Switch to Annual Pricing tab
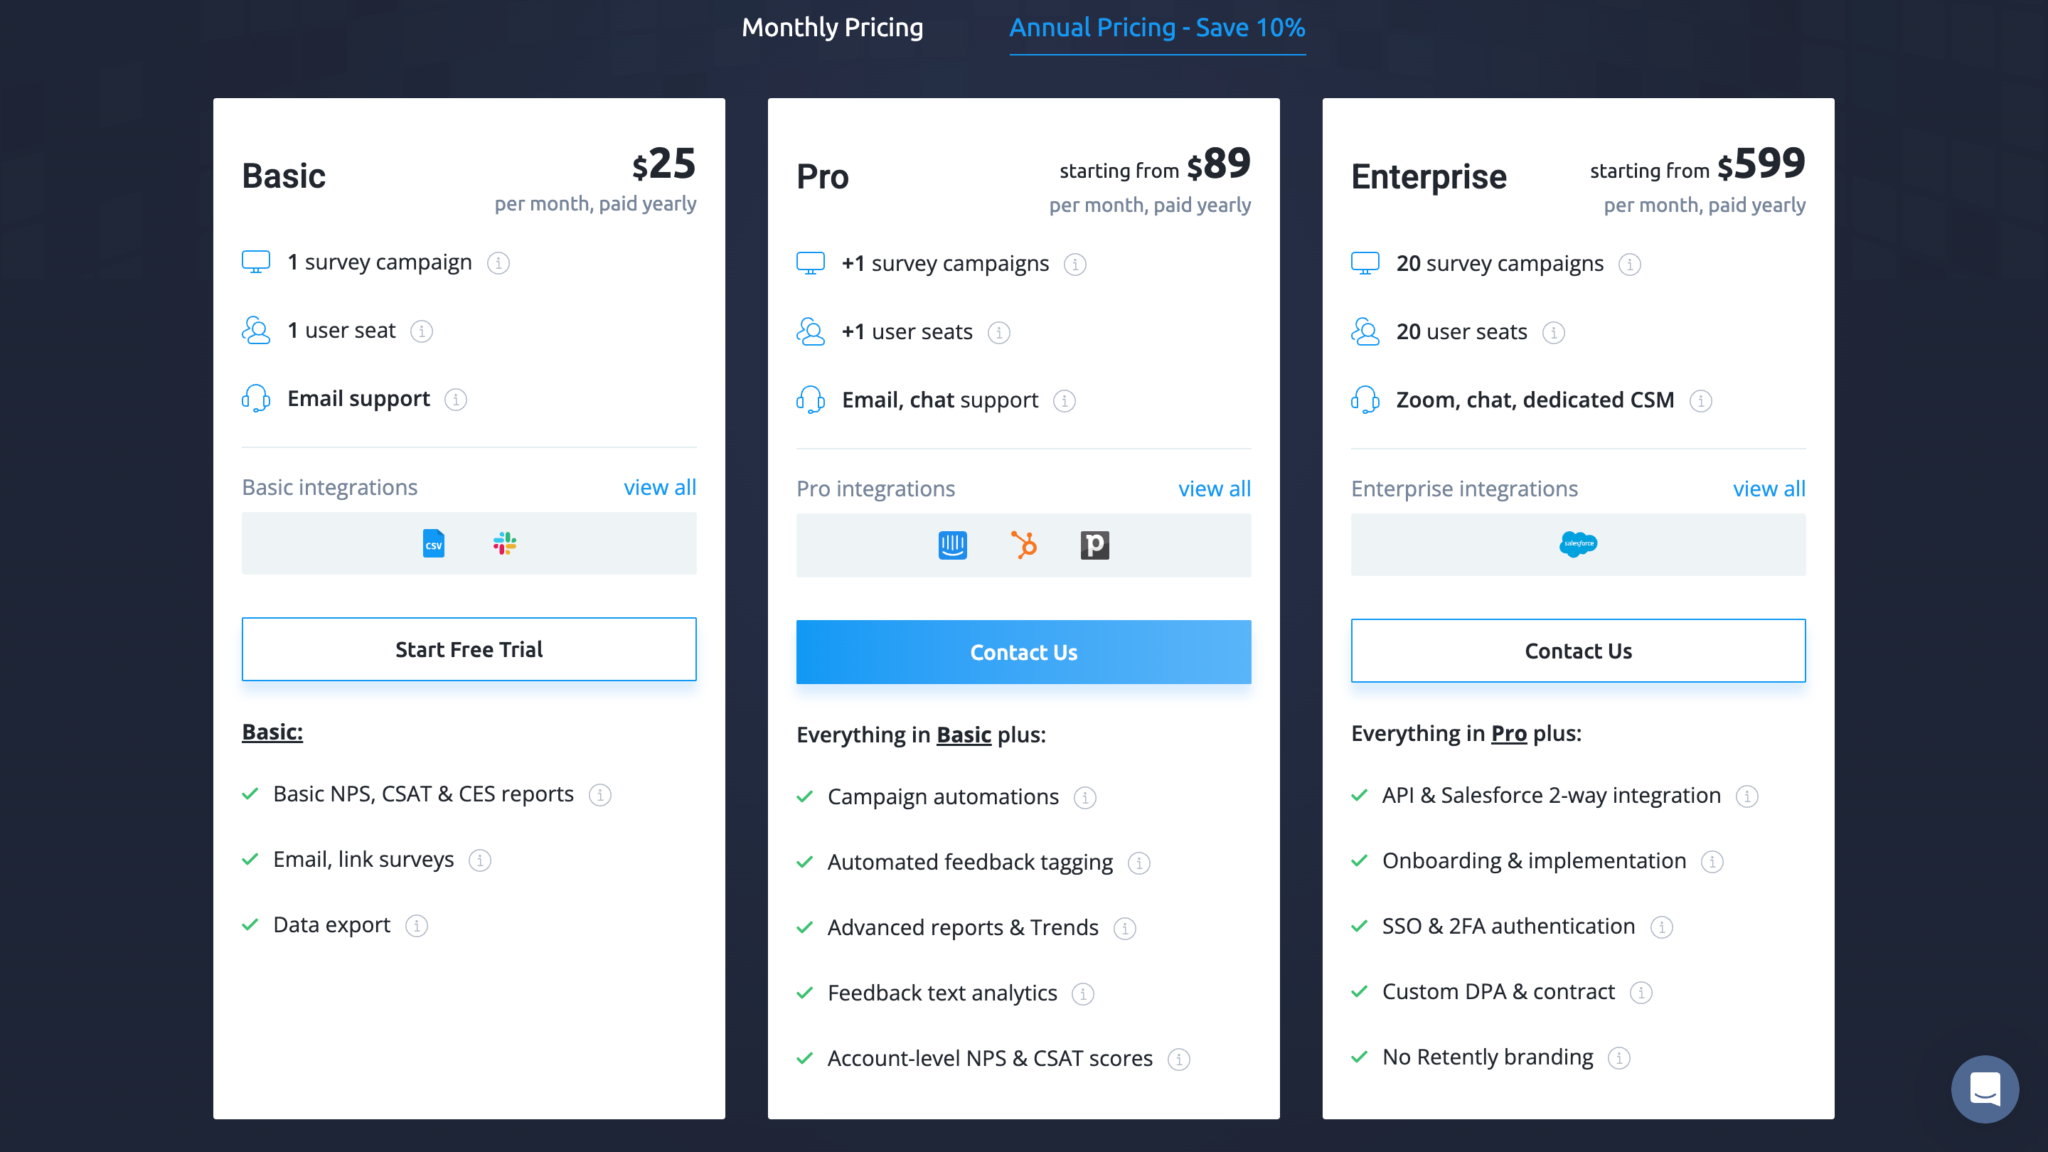 [1157, 27]
